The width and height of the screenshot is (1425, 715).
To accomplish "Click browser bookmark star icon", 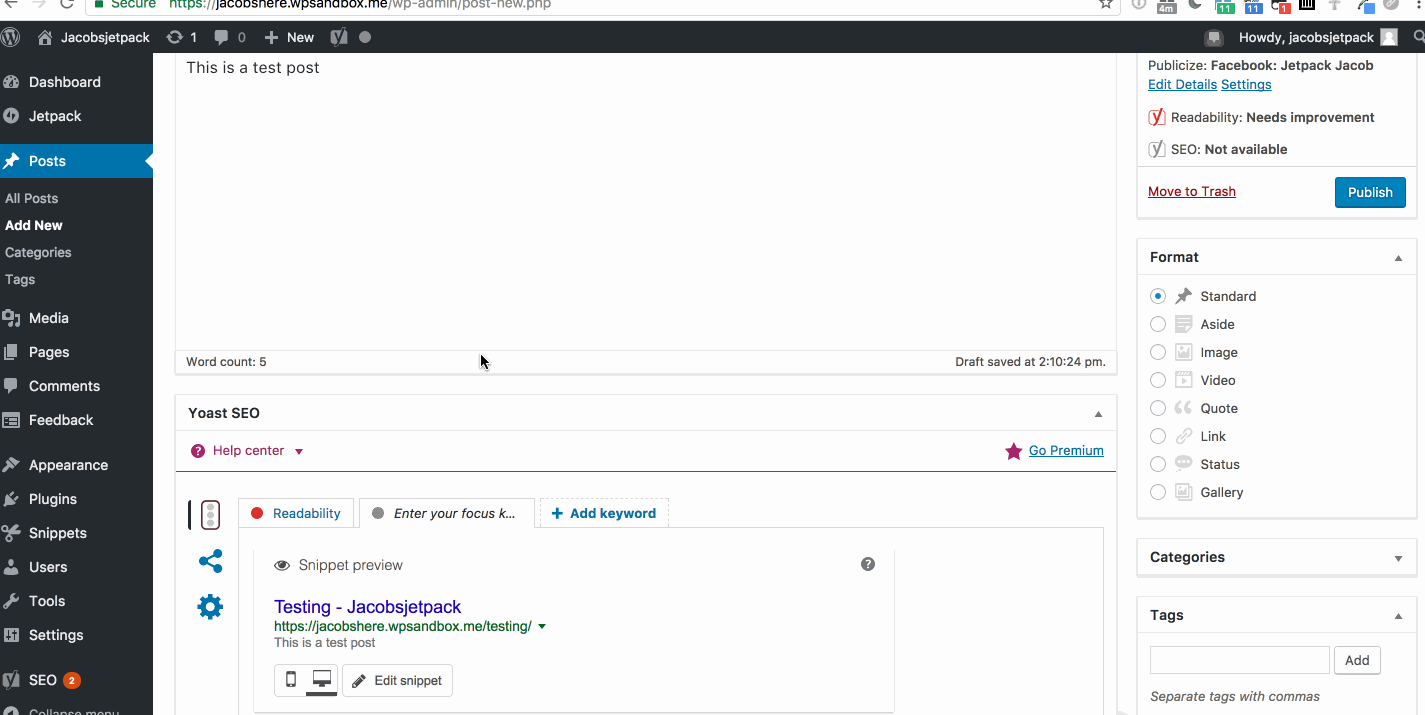I will point(1106,4).
